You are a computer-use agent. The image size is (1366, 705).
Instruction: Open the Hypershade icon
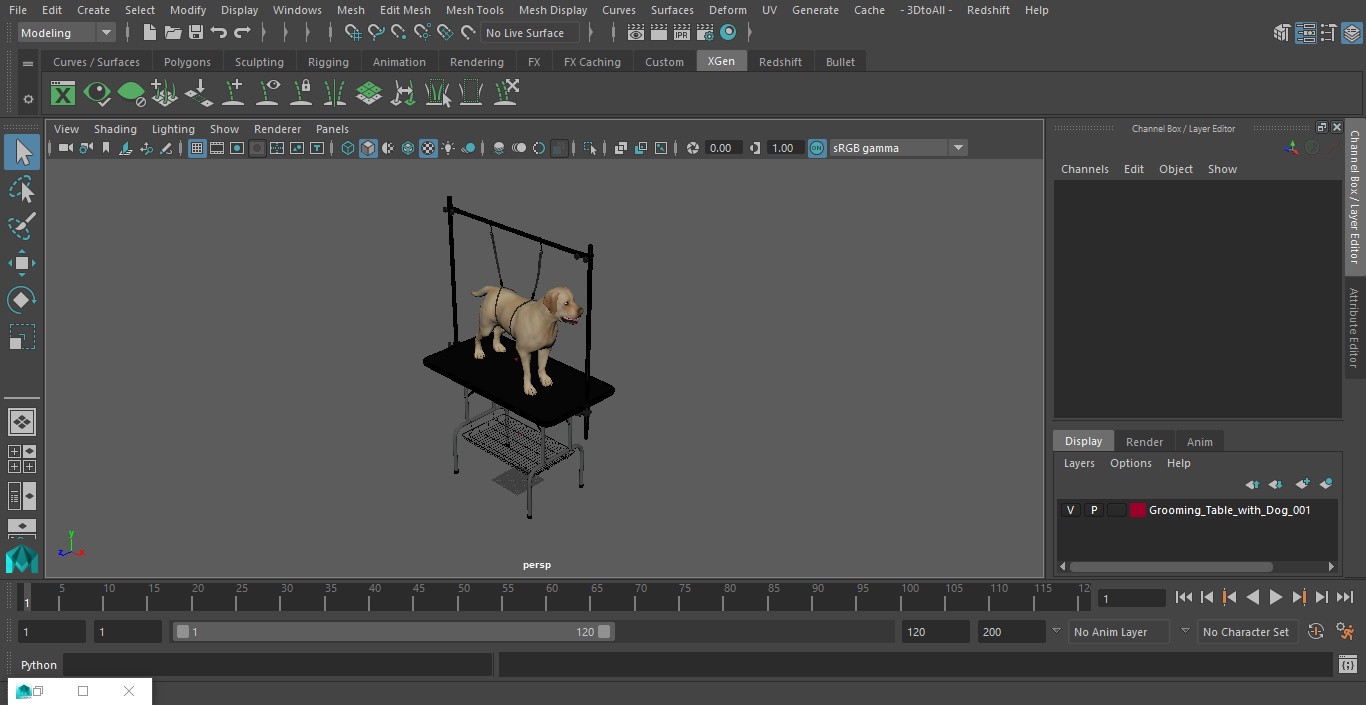click(x=728, y=33)
